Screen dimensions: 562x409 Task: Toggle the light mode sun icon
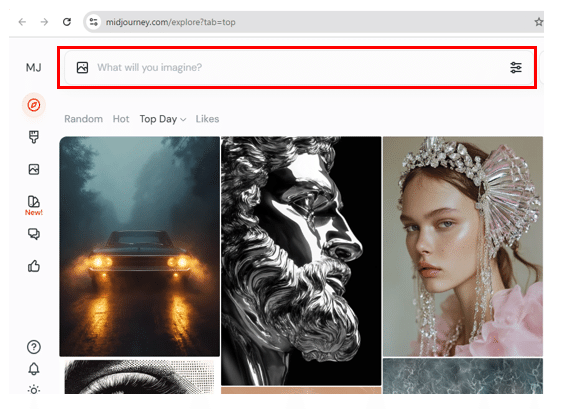click(34, 390)
